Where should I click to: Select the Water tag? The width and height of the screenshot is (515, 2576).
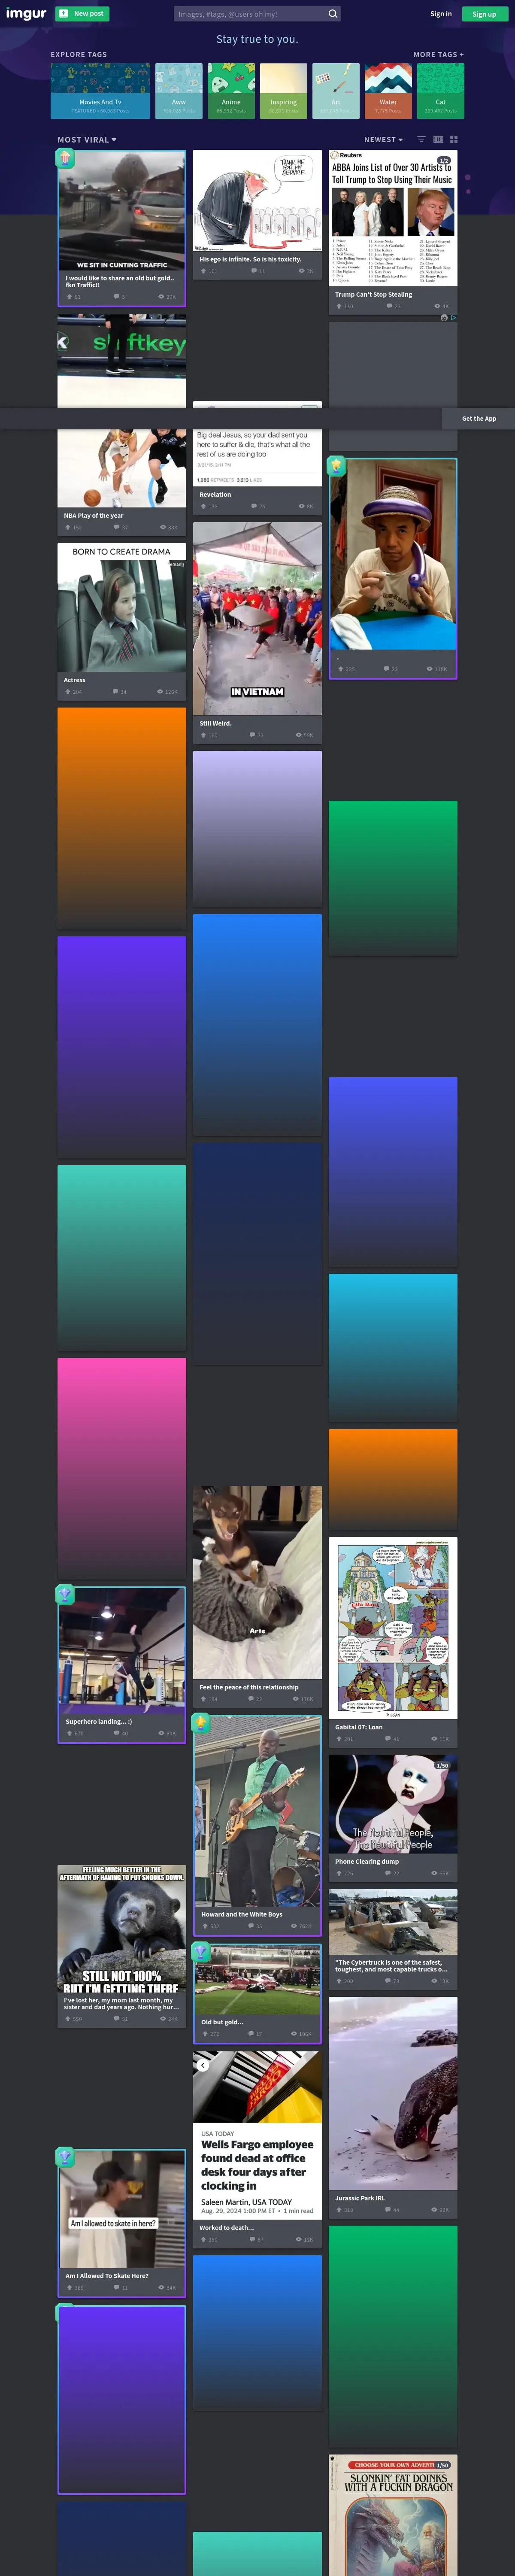click(388, 91)
